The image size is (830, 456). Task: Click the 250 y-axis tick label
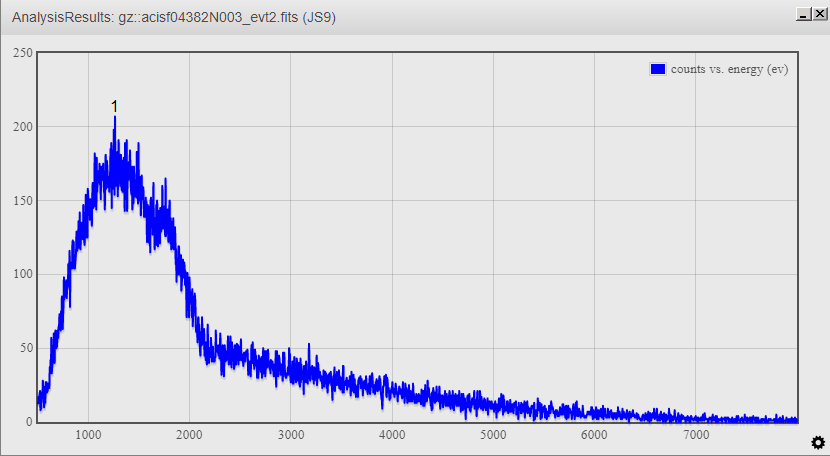pos(22,53)
